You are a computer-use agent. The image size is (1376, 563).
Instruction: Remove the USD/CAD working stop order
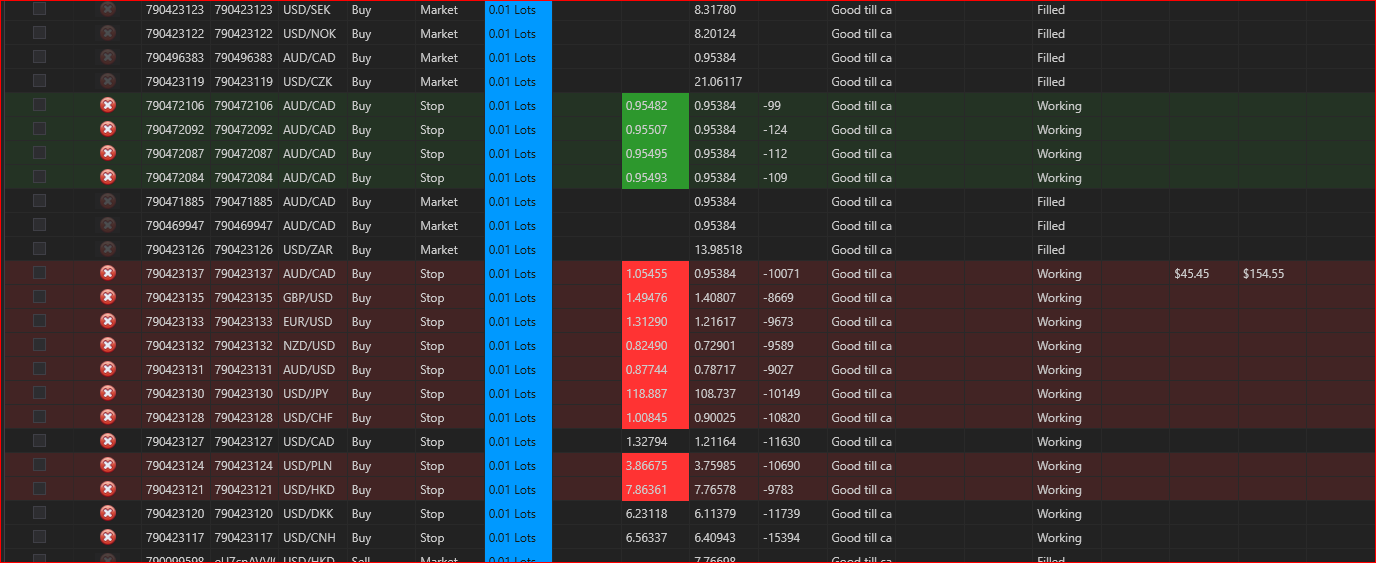click(x=108, y=441)
